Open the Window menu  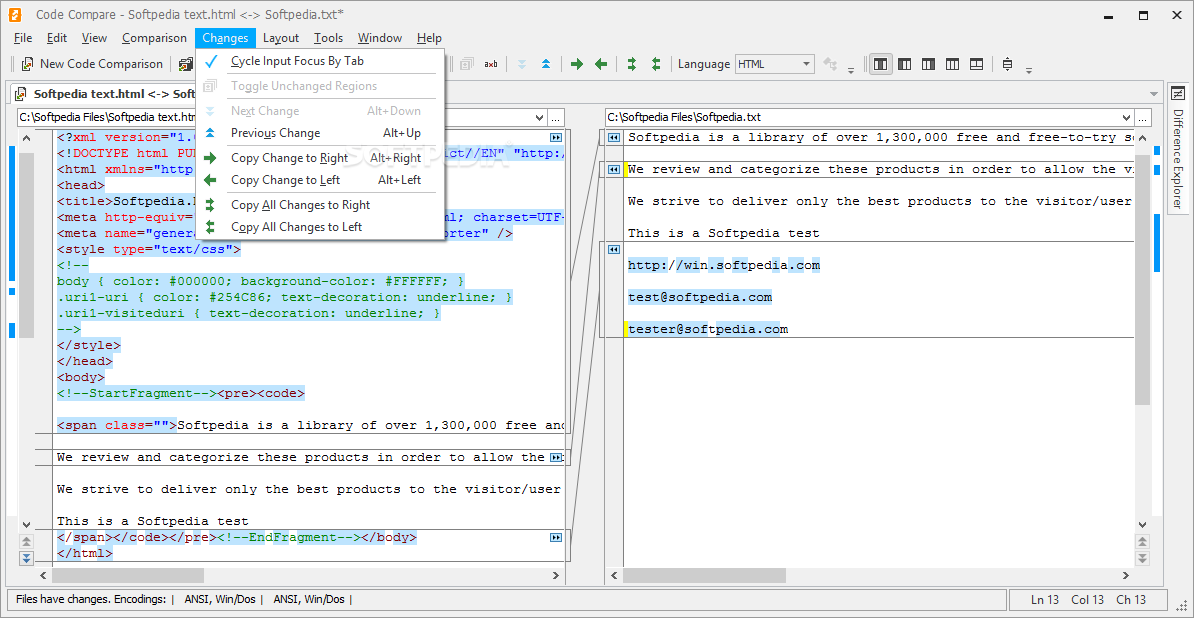(380, 38)
